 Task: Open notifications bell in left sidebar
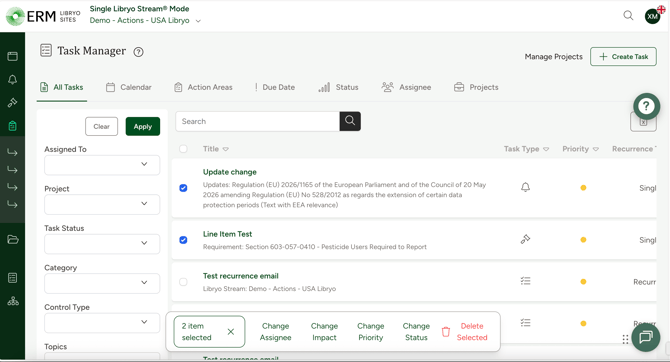point(12,79)
